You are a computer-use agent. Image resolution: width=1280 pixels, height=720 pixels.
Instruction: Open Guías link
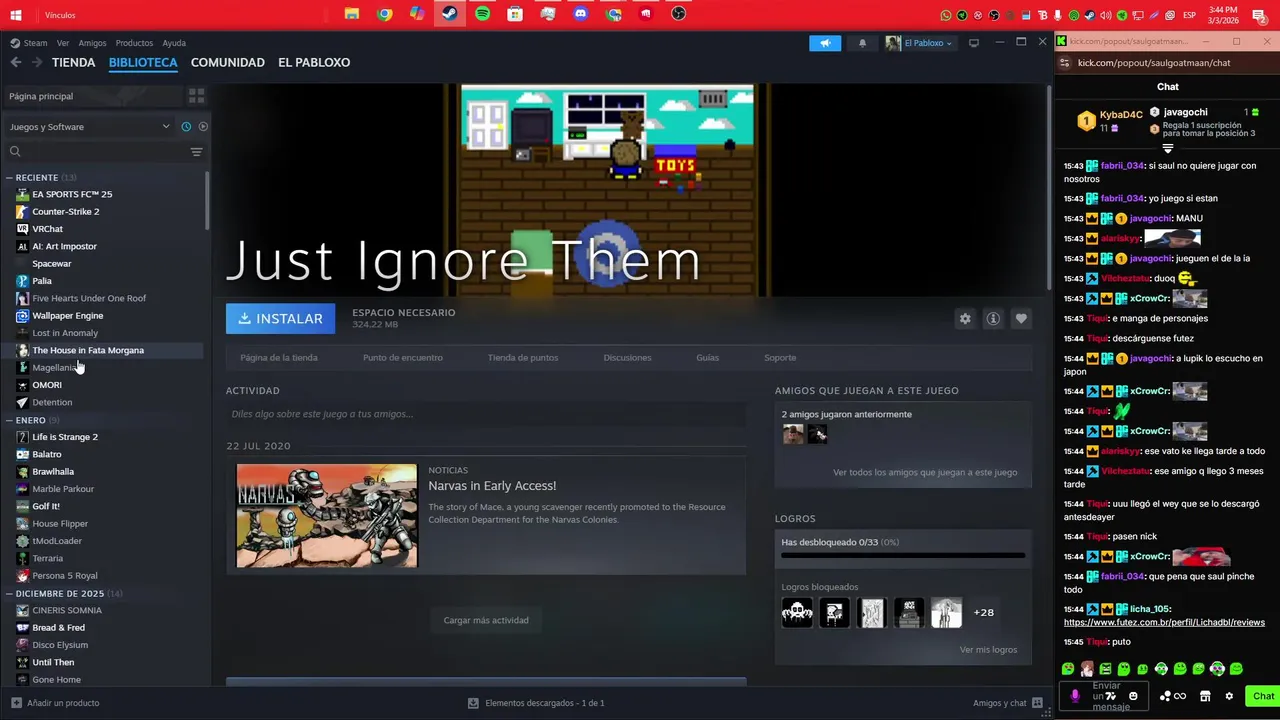[708, 358]
